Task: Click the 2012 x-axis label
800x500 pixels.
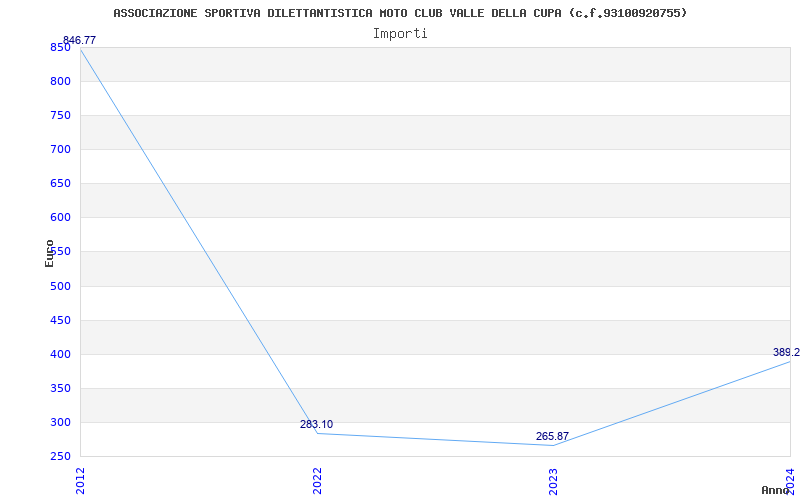Action: (80, 481)
